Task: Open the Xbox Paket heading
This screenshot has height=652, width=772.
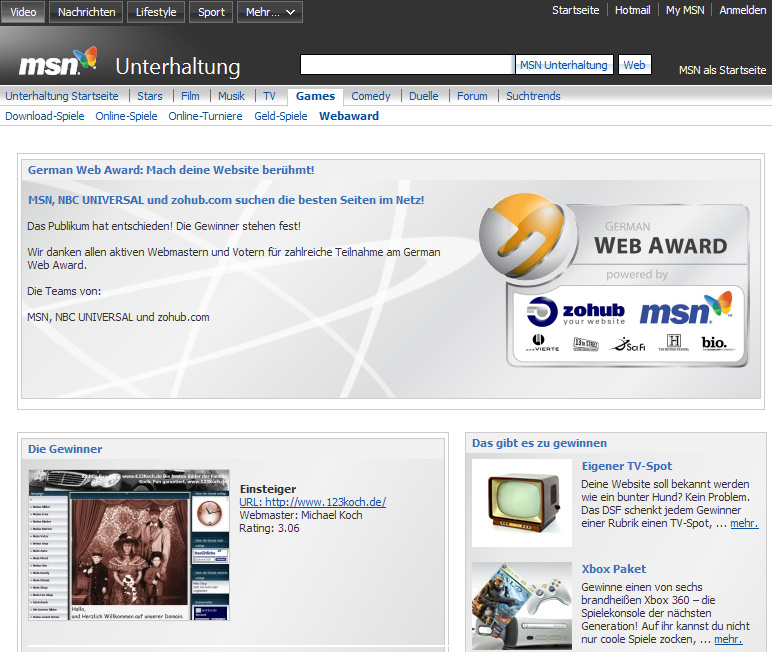Action: point(613,569)
